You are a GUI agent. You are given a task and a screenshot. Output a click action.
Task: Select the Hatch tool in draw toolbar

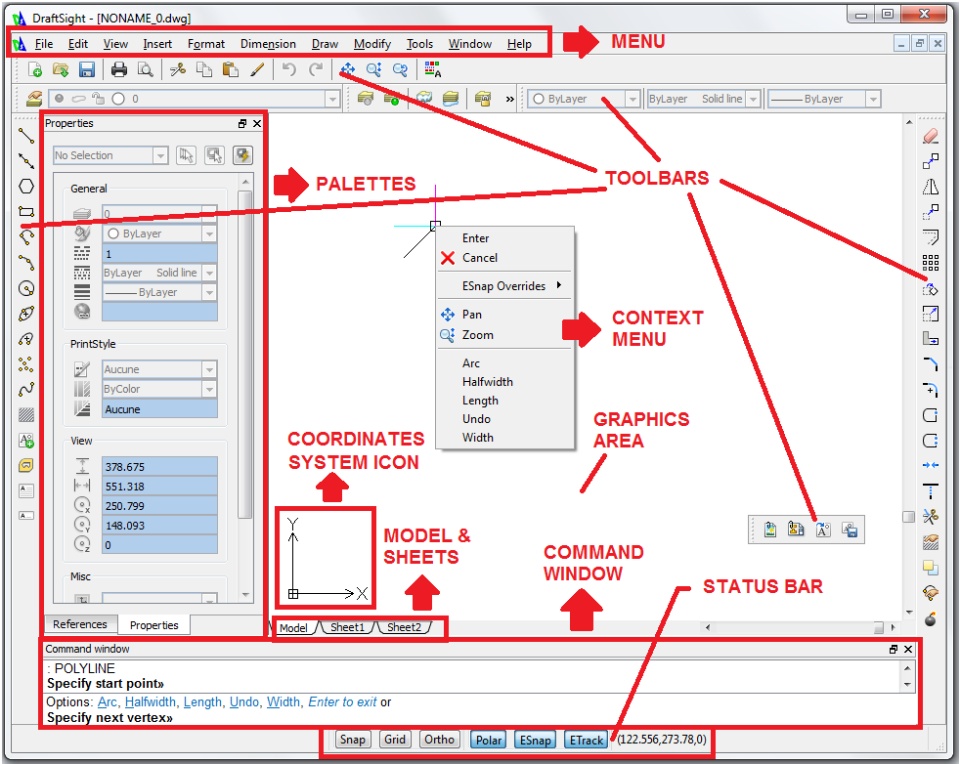tap(26, 415)
